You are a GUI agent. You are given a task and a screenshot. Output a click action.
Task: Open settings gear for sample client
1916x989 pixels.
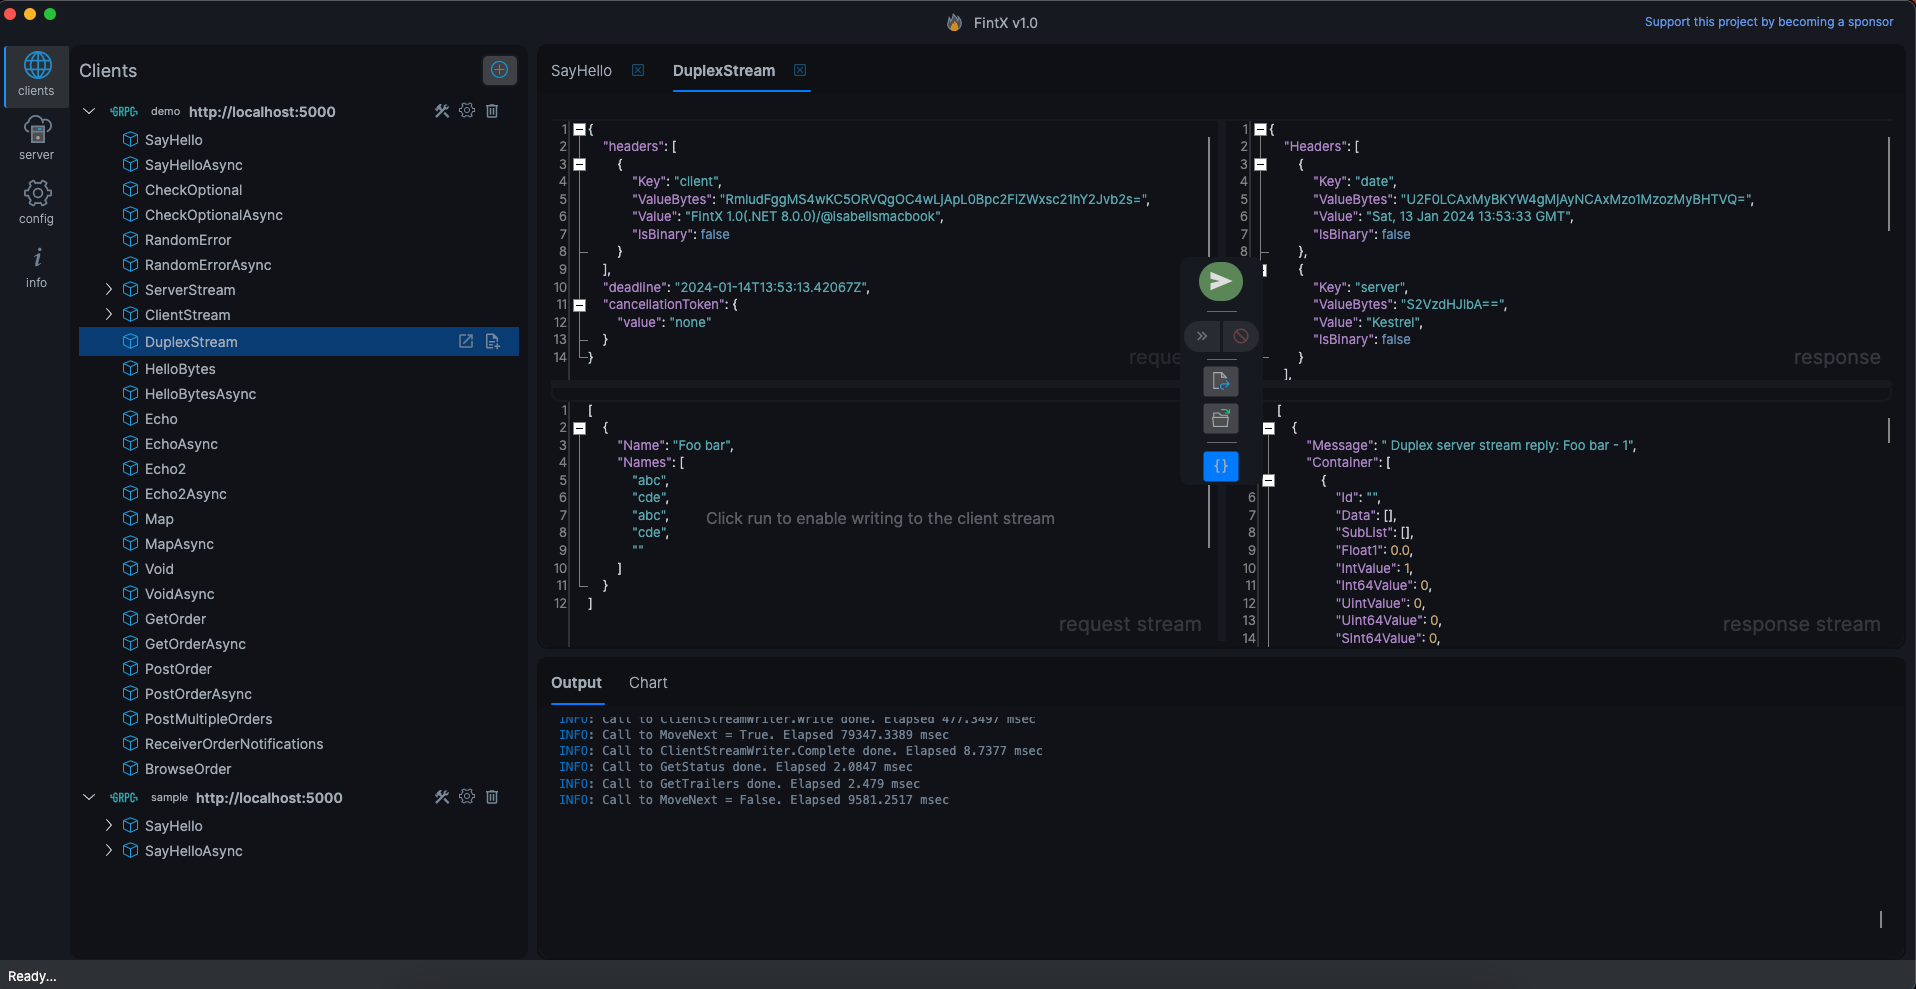pos(467,797)
